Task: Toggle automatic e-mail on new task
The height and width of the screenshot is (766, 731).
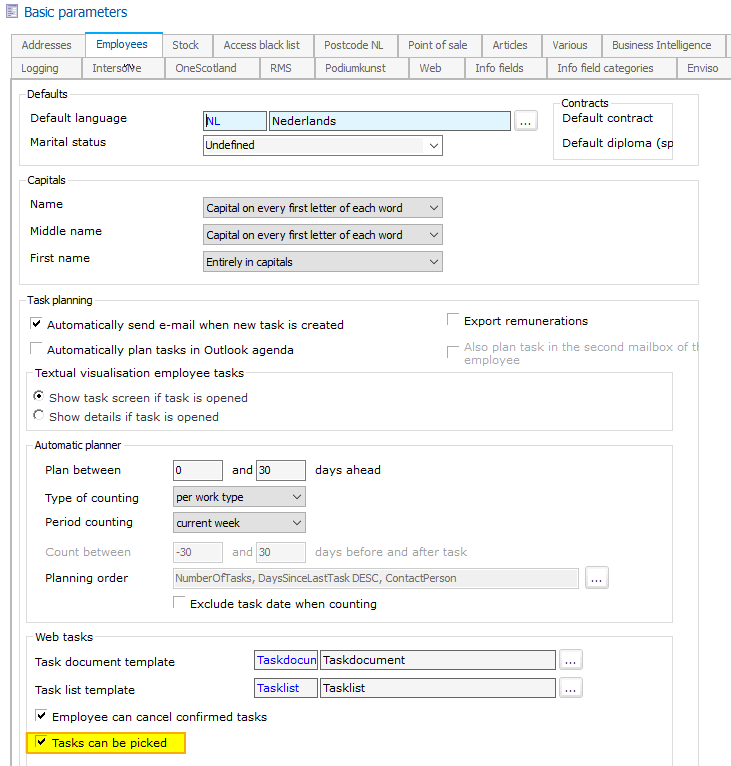Action: coord(38,324)
